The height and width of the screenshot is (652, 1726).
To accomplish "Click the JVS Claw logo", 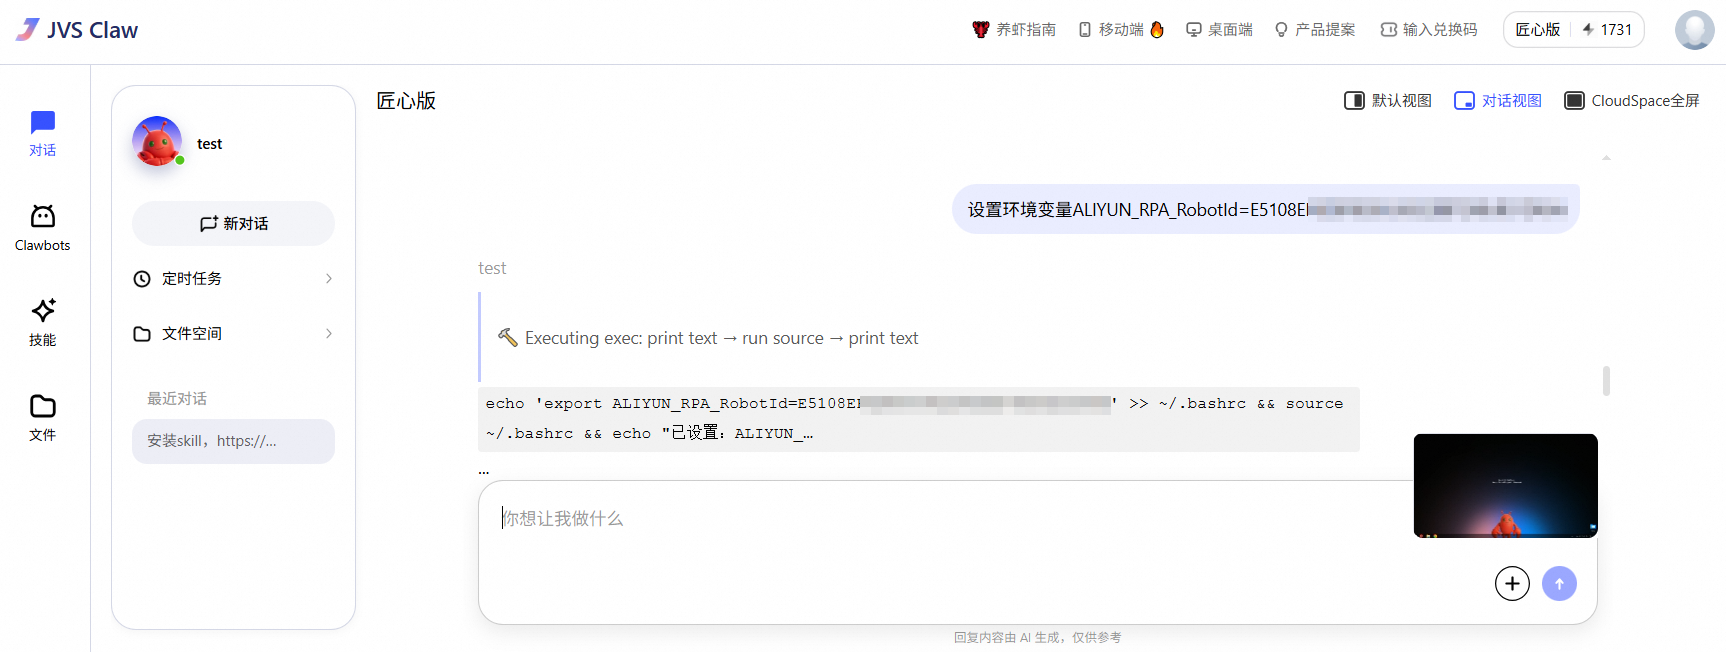I will point(77,30).
